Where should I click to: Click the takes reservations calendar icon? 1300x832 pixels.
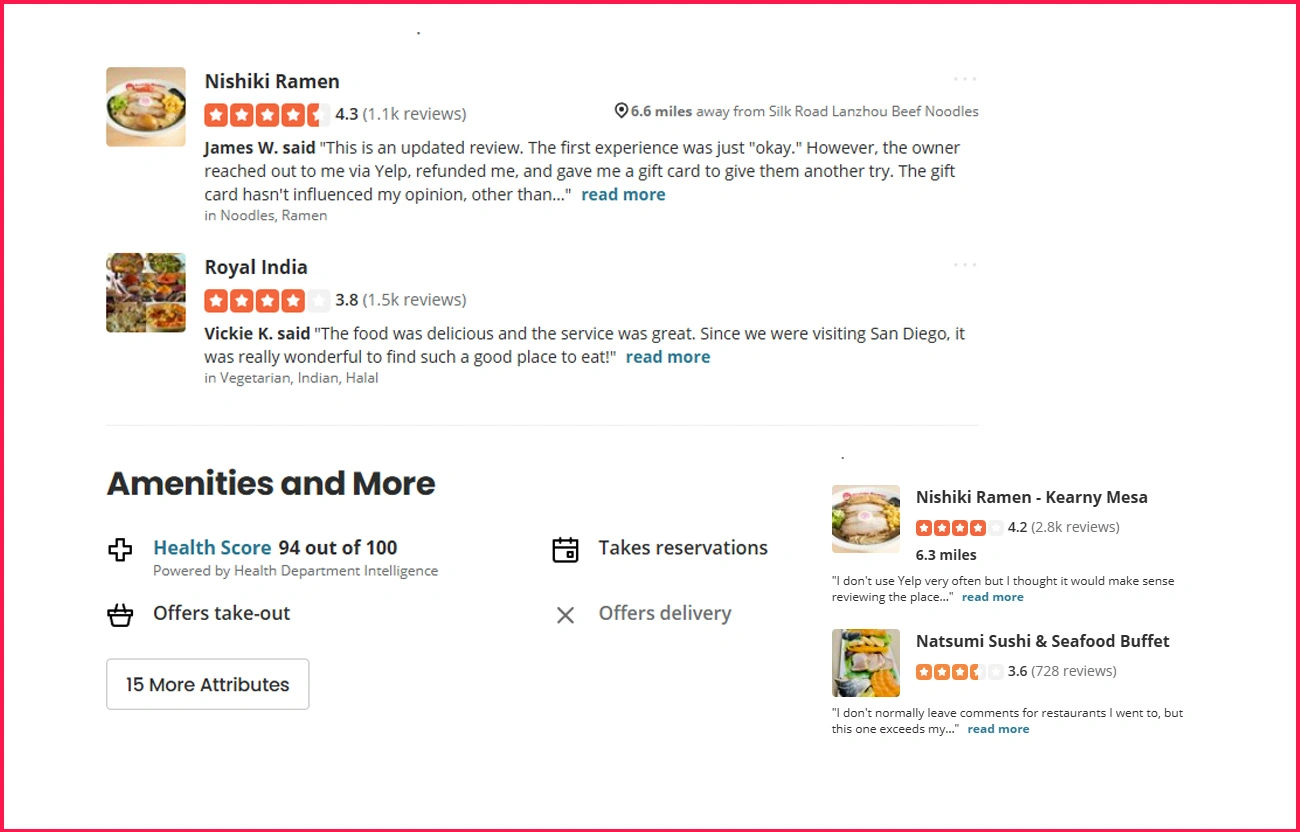pos(566,549)
